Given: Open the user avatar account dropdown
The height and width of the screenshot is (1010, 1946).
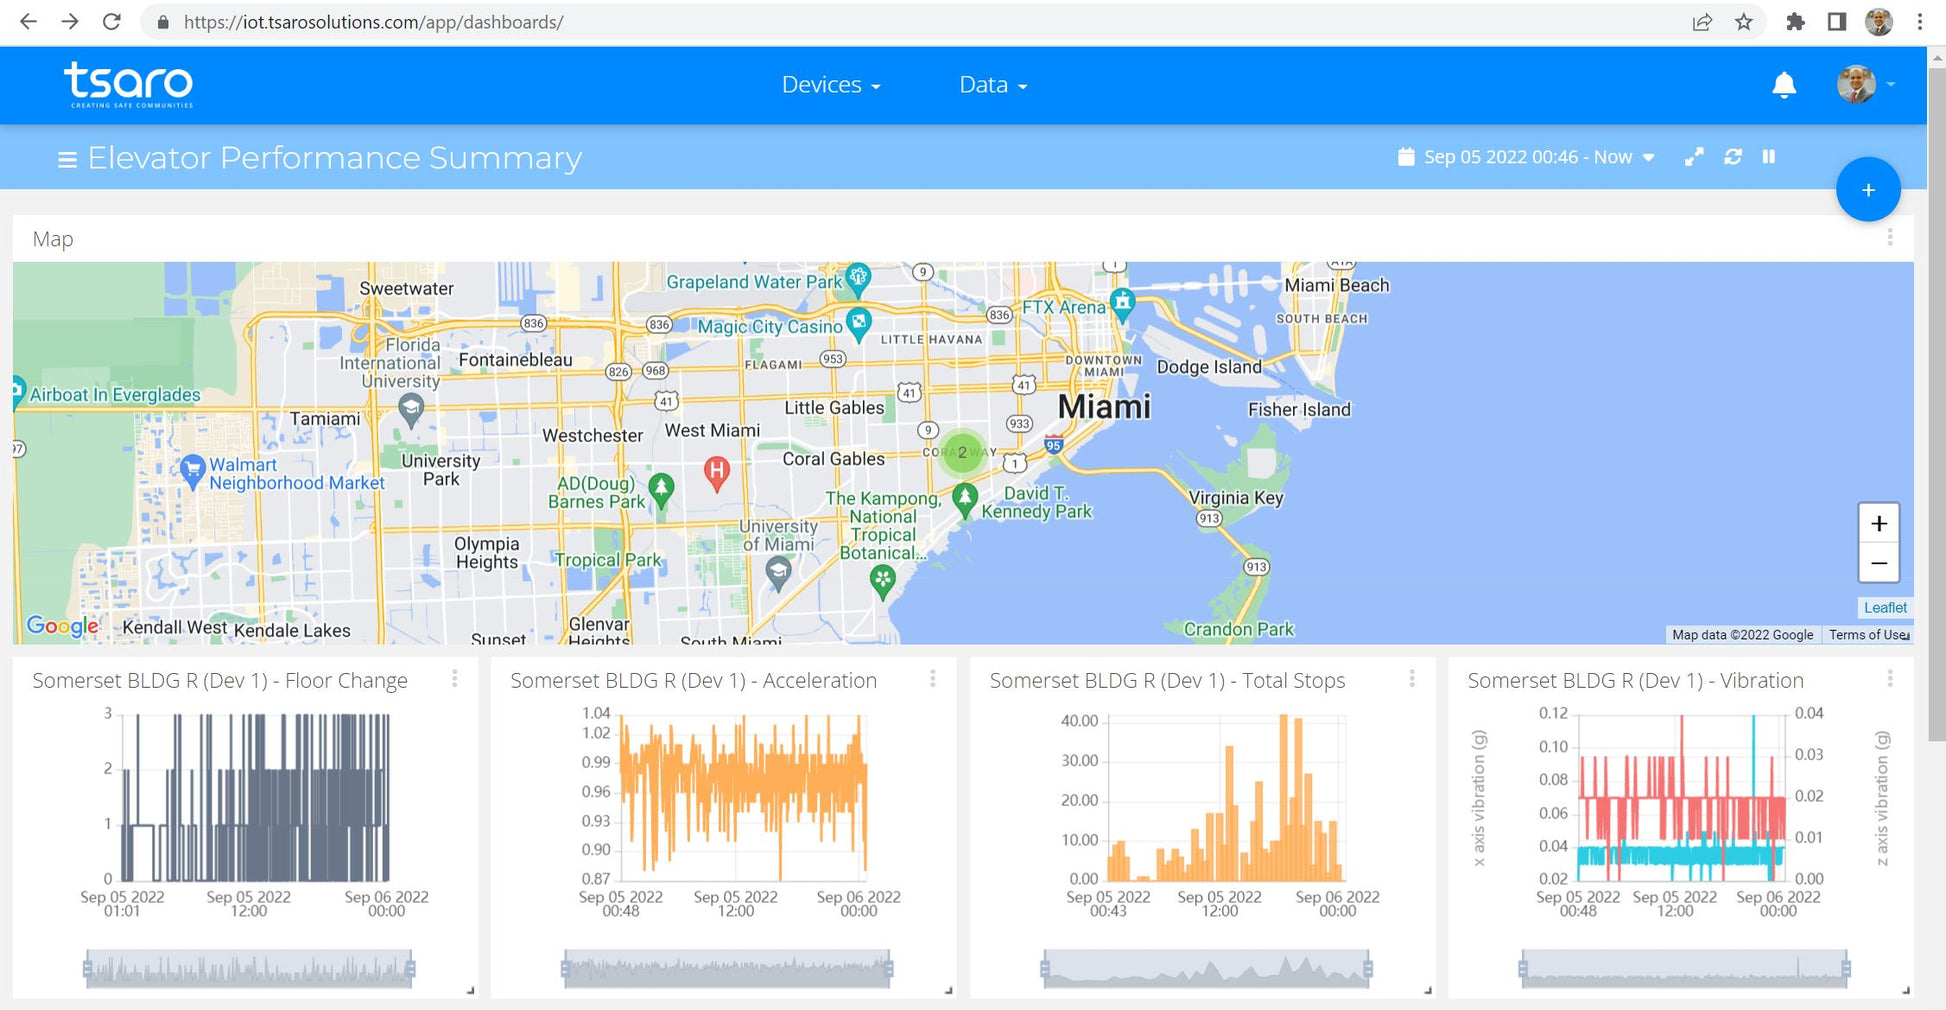Looking at the screenshot, I should [x=1865, y=86].
